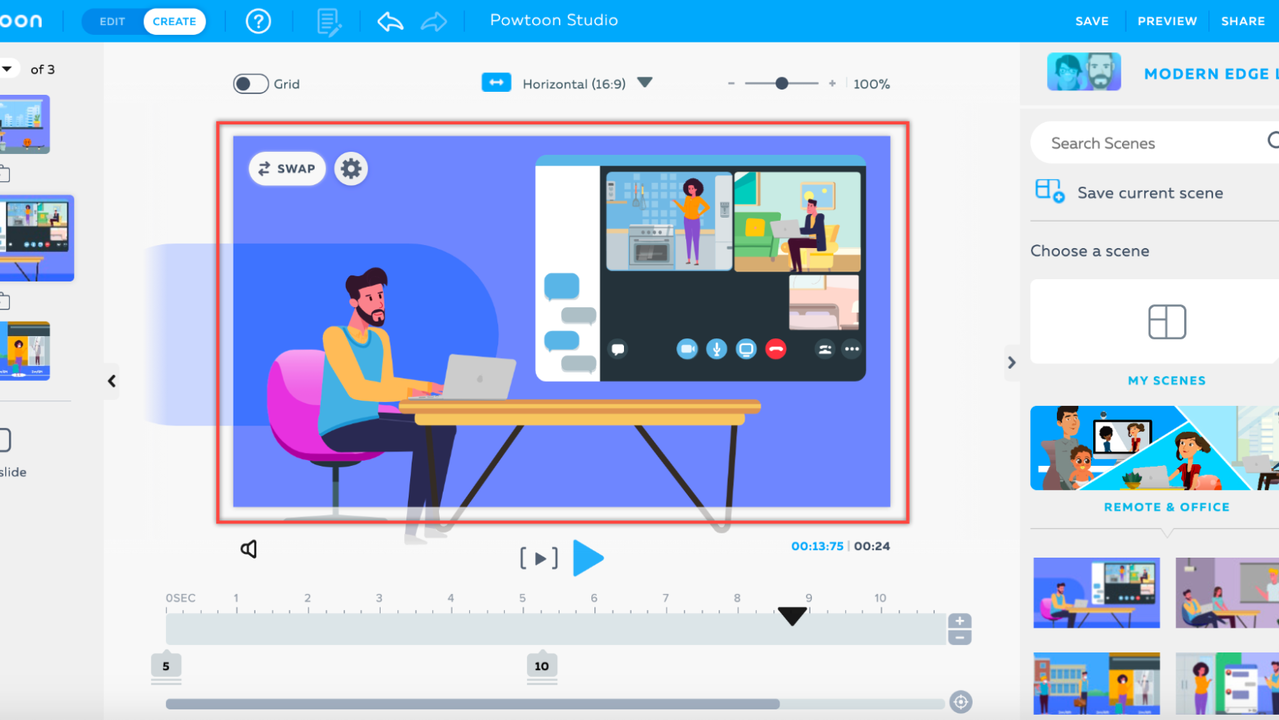1279x720 pixels.
Task: Click the Save current scene icon
Action: point(1049,191)
